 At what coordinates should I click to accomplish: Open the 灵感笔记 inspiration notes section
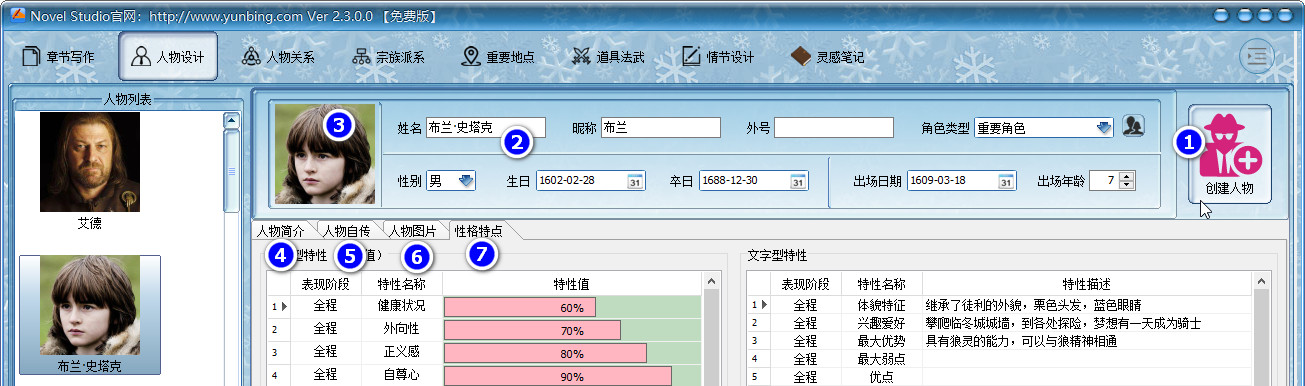coord(828,56)
